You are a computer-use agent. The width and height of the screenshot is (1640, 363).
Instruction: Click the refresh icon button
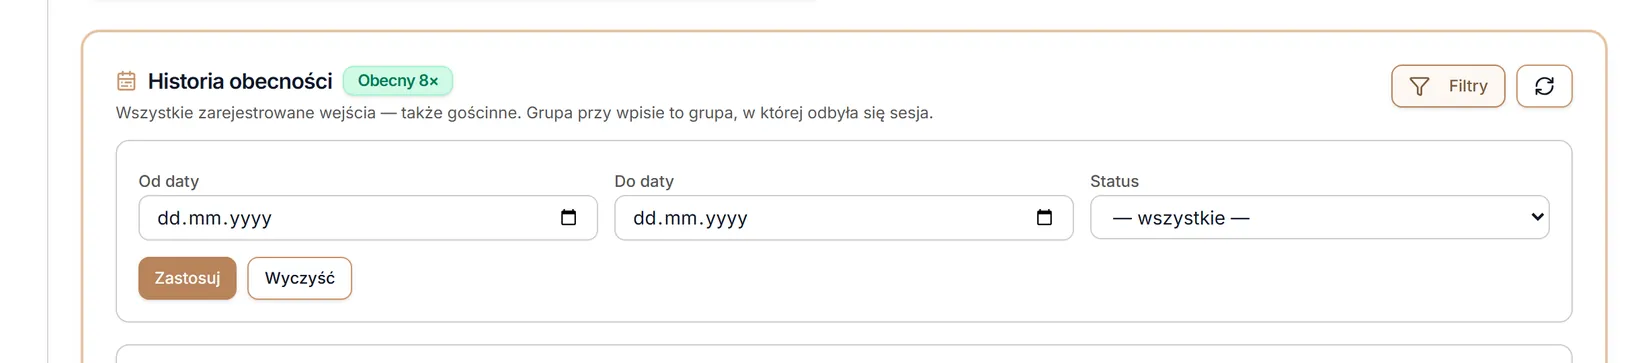(1544, 86)
